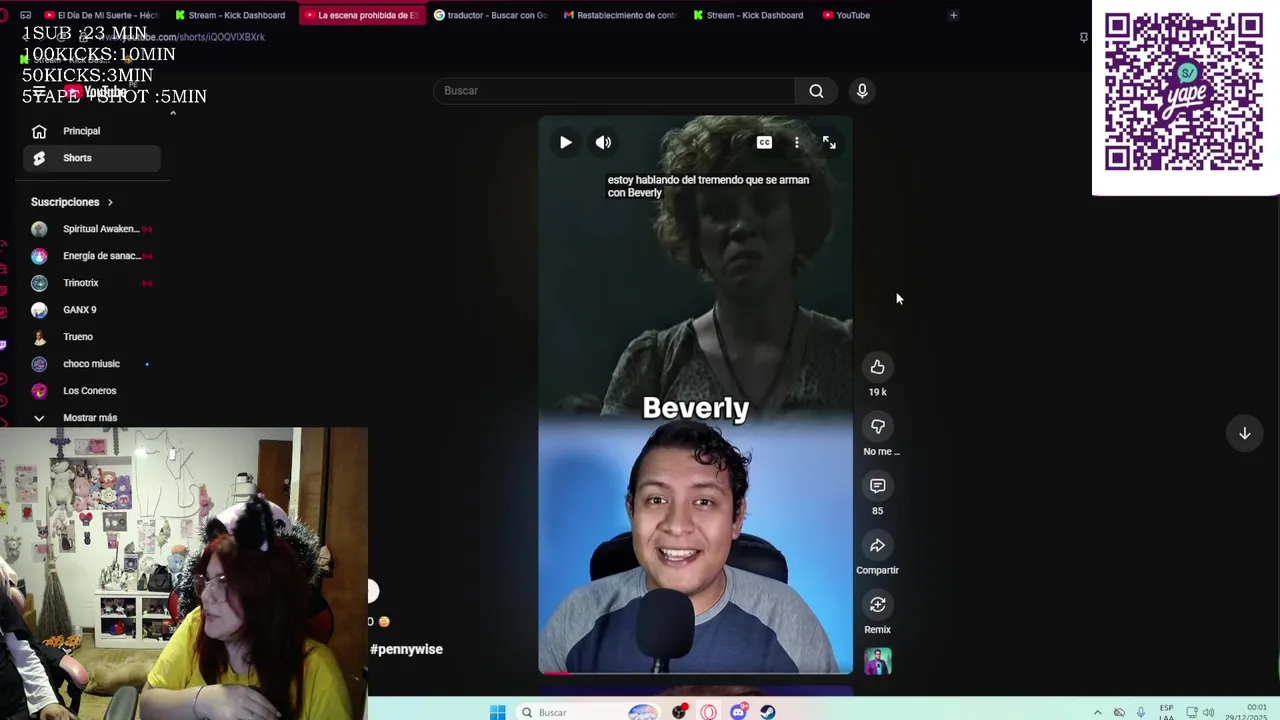Open 'Restablecimiento de contr' Gmail tab
Image resolution: width=1280 pixels, height=720 pixels.
pyautogui.click(x=621, y=15)
